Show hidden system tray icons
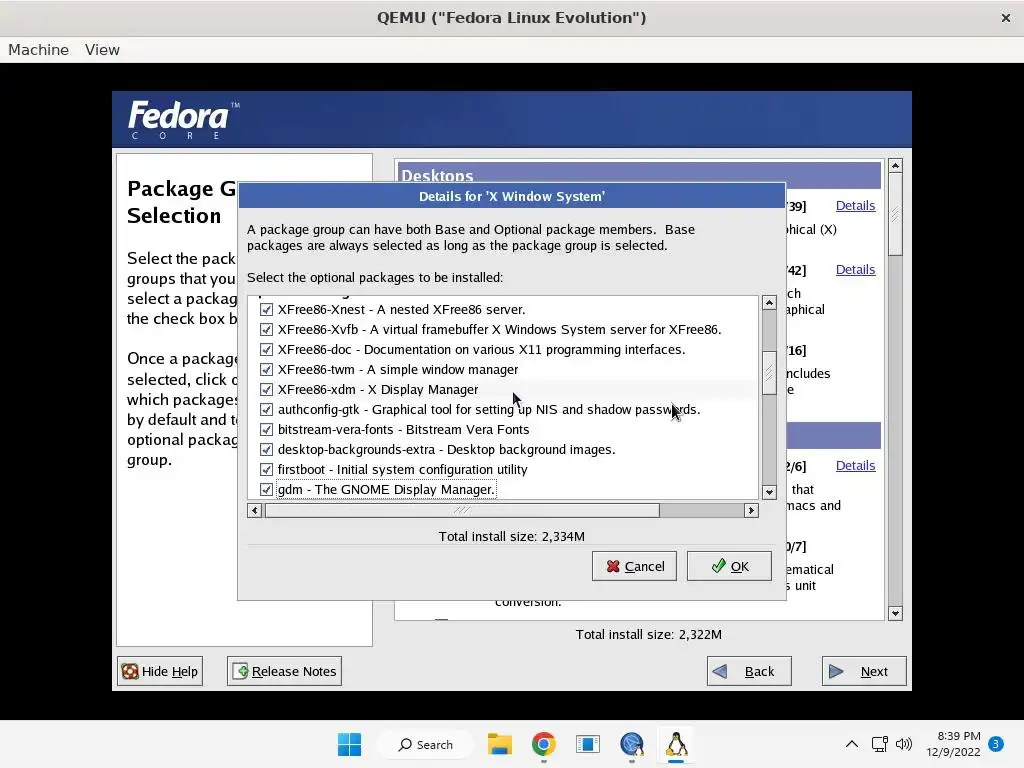The width and height of the screenshot is (1024, 768). click(852, 744)
